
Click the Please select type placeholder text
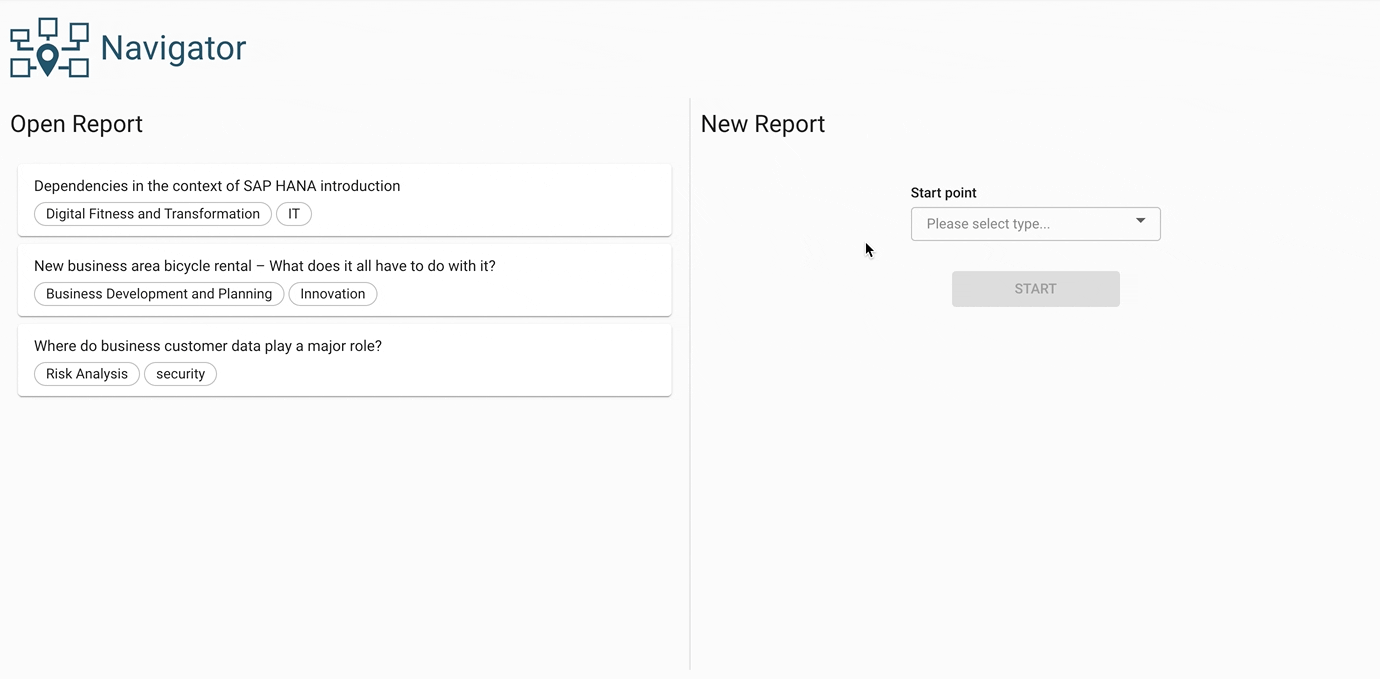coord(988,224)
